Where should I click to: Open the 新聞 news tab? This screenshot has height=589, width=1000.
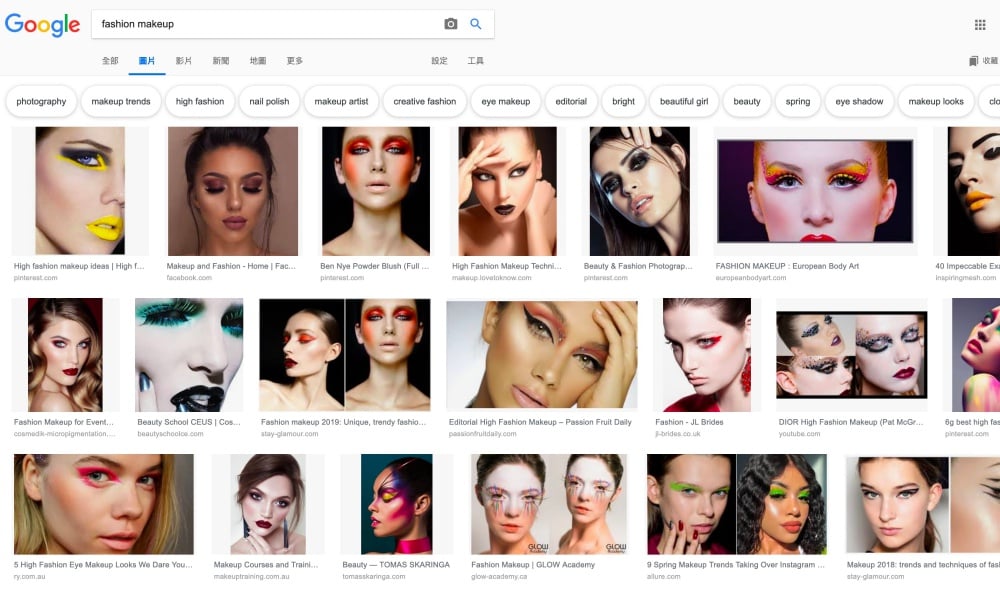coord(221,61)
